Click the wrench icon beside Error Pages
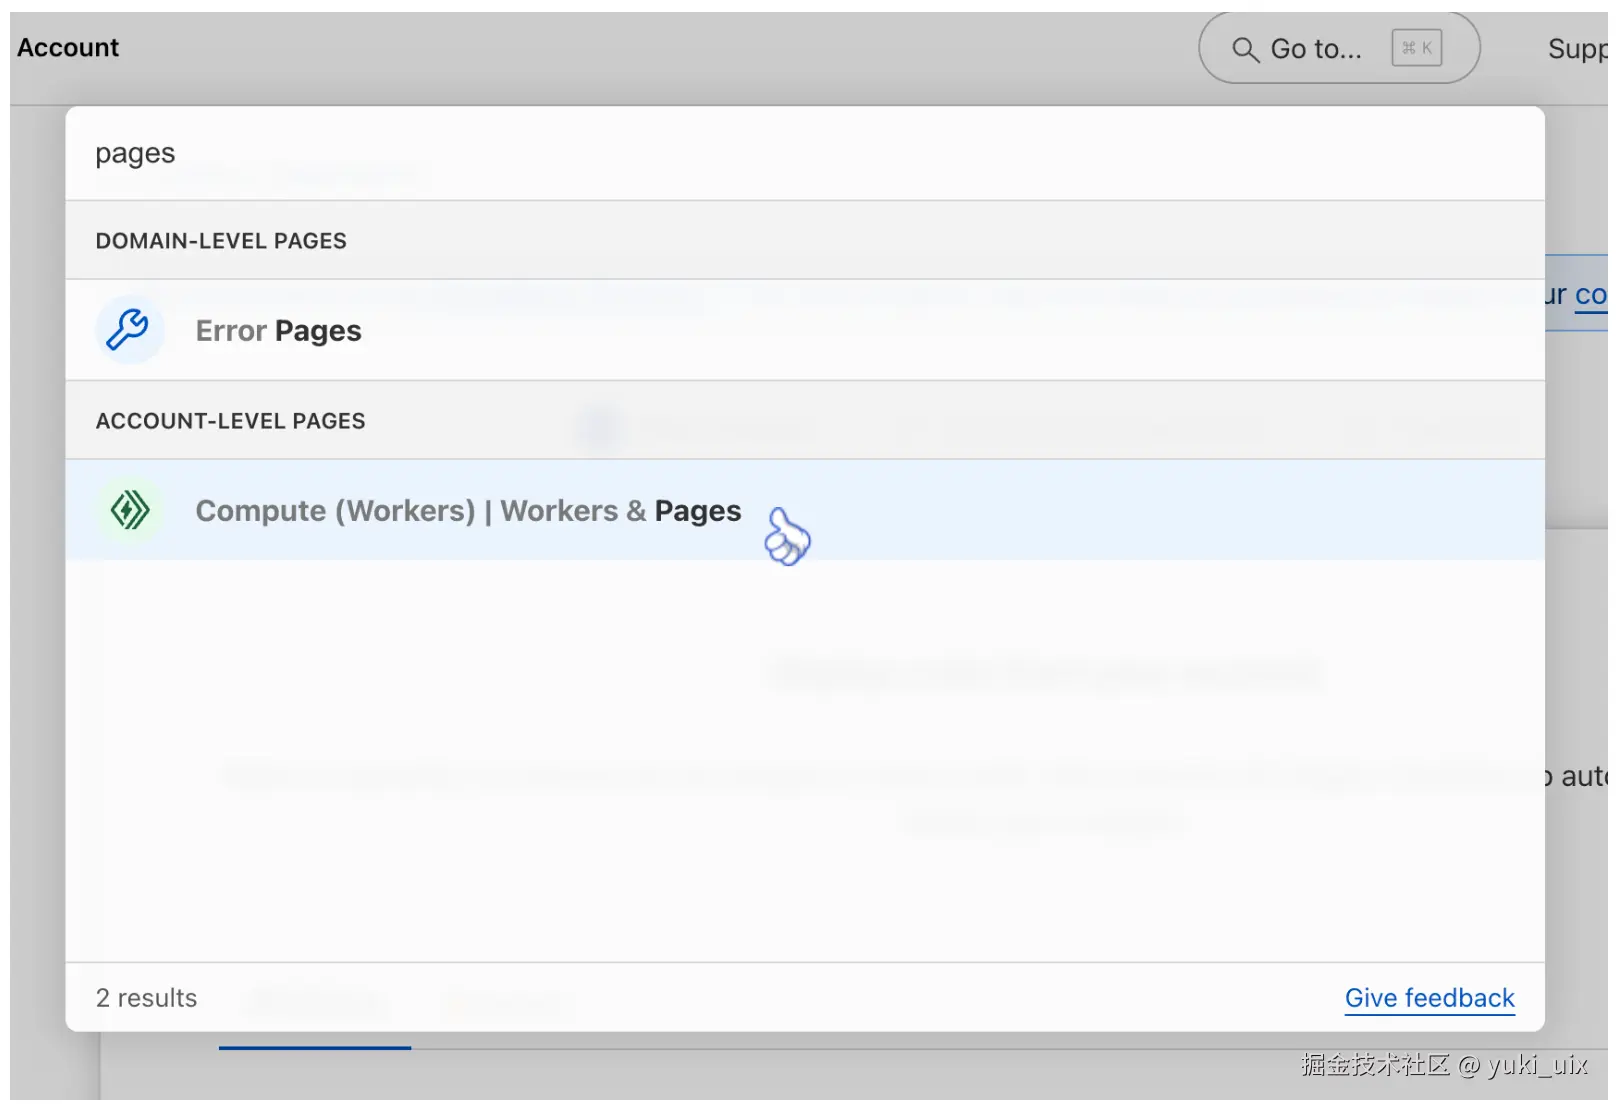Viewport: 1616px width, 1108px height. (x=129, y=329)
